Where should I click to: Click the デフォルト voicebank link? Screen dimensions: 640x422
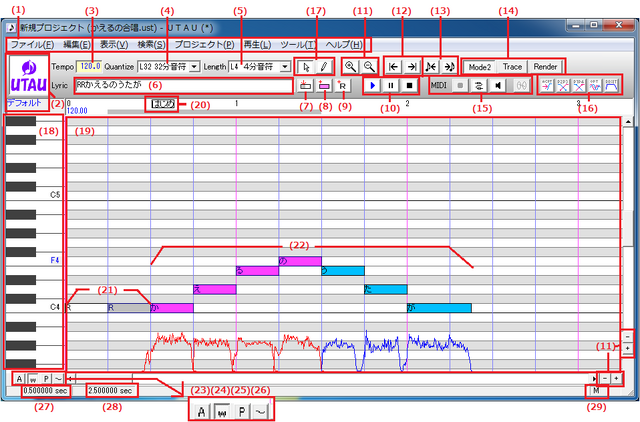[x=24, y=103]
